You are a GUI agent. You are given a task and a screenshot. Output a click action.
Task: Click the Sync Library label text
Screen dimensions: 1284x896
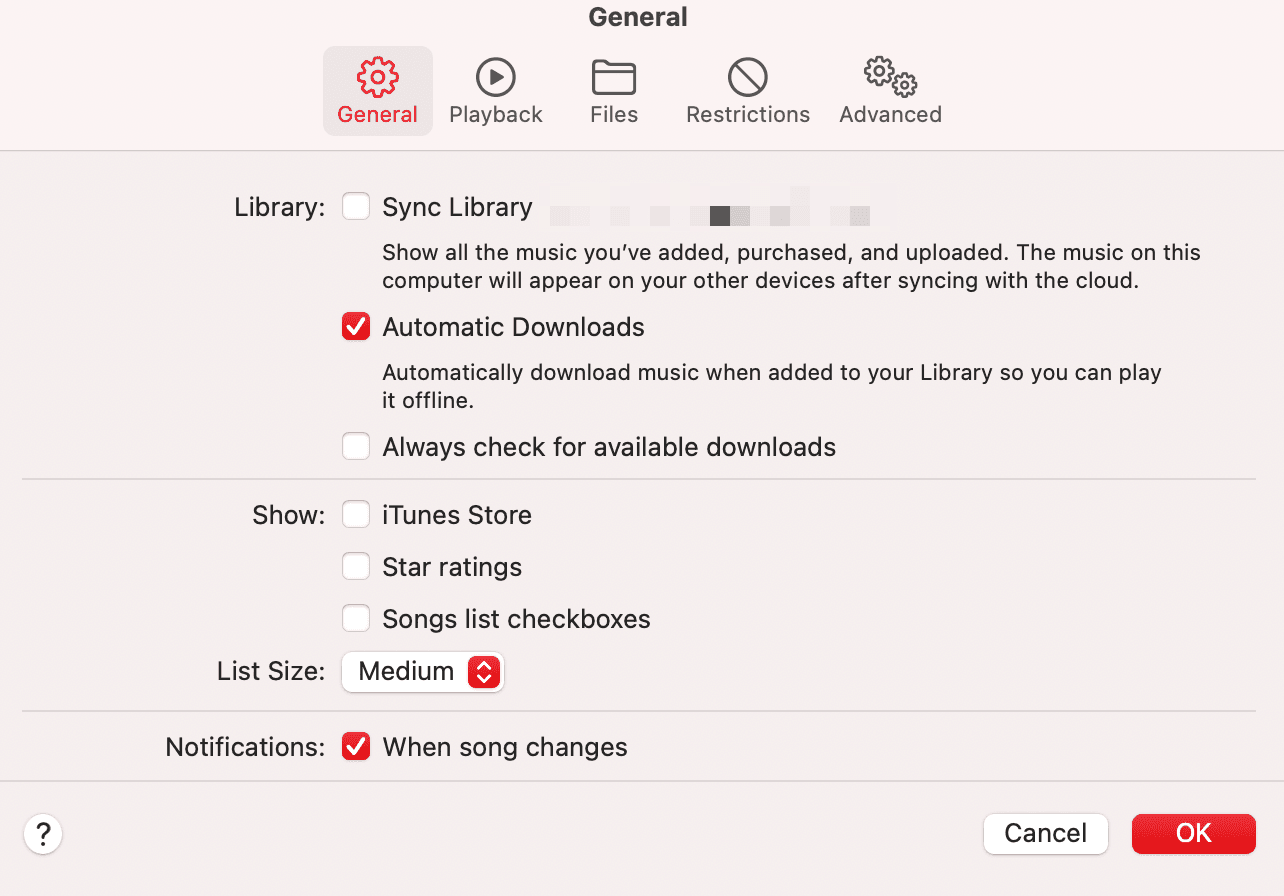[457, 207]
